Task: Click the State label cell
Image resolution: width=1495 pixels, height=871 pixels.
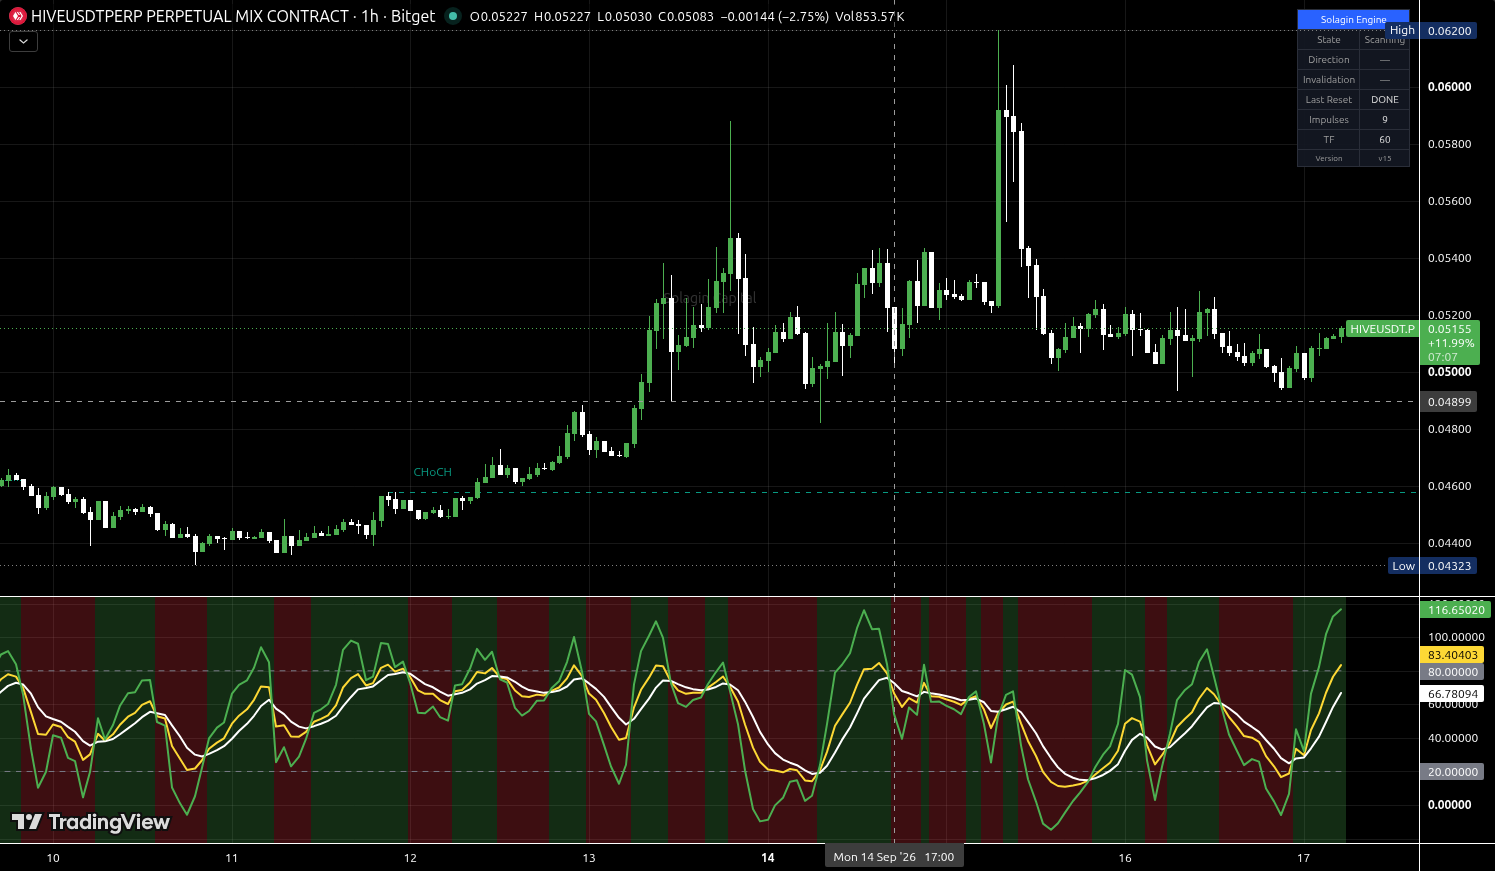Action: point(1329,40)
